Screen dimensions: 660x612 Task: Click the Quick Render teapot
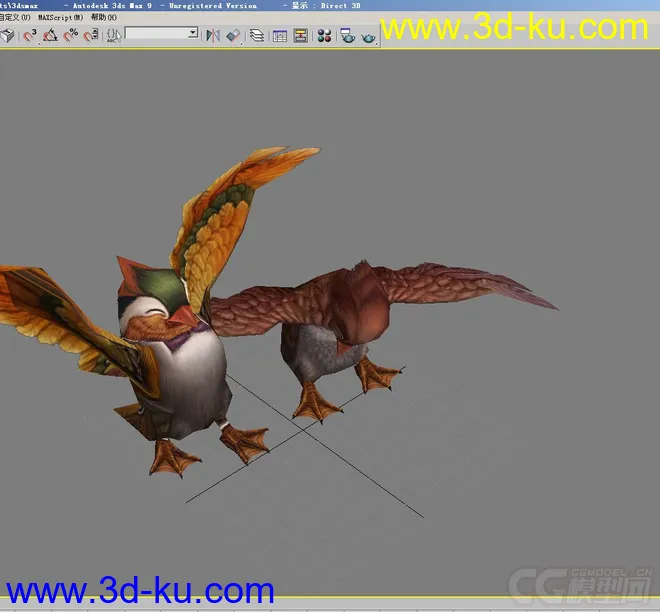coord(368,37)
